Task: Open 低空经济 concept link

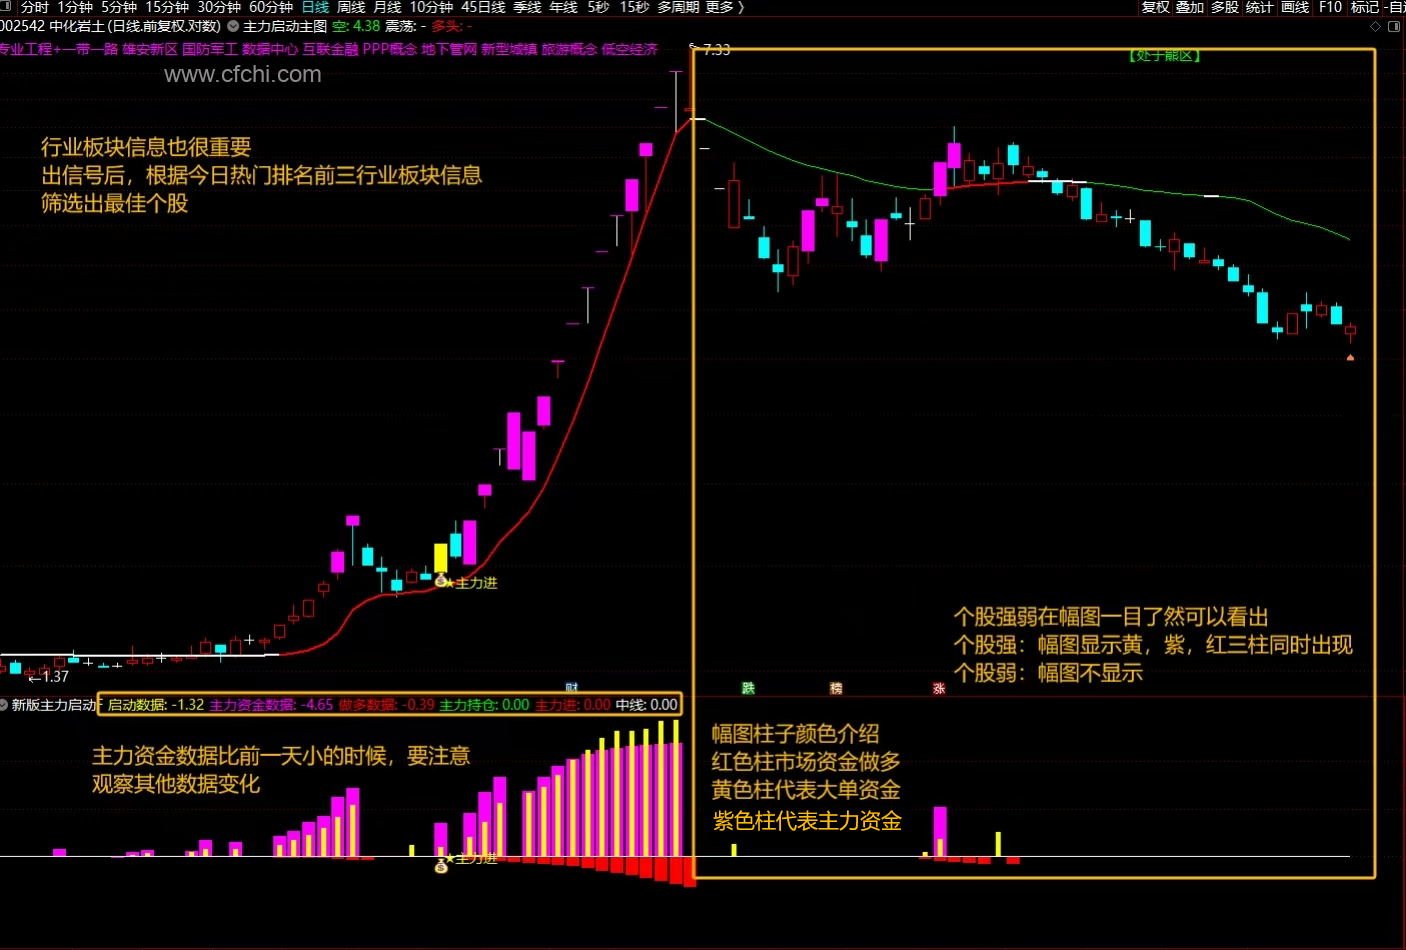Action: [x=629, y=49]
